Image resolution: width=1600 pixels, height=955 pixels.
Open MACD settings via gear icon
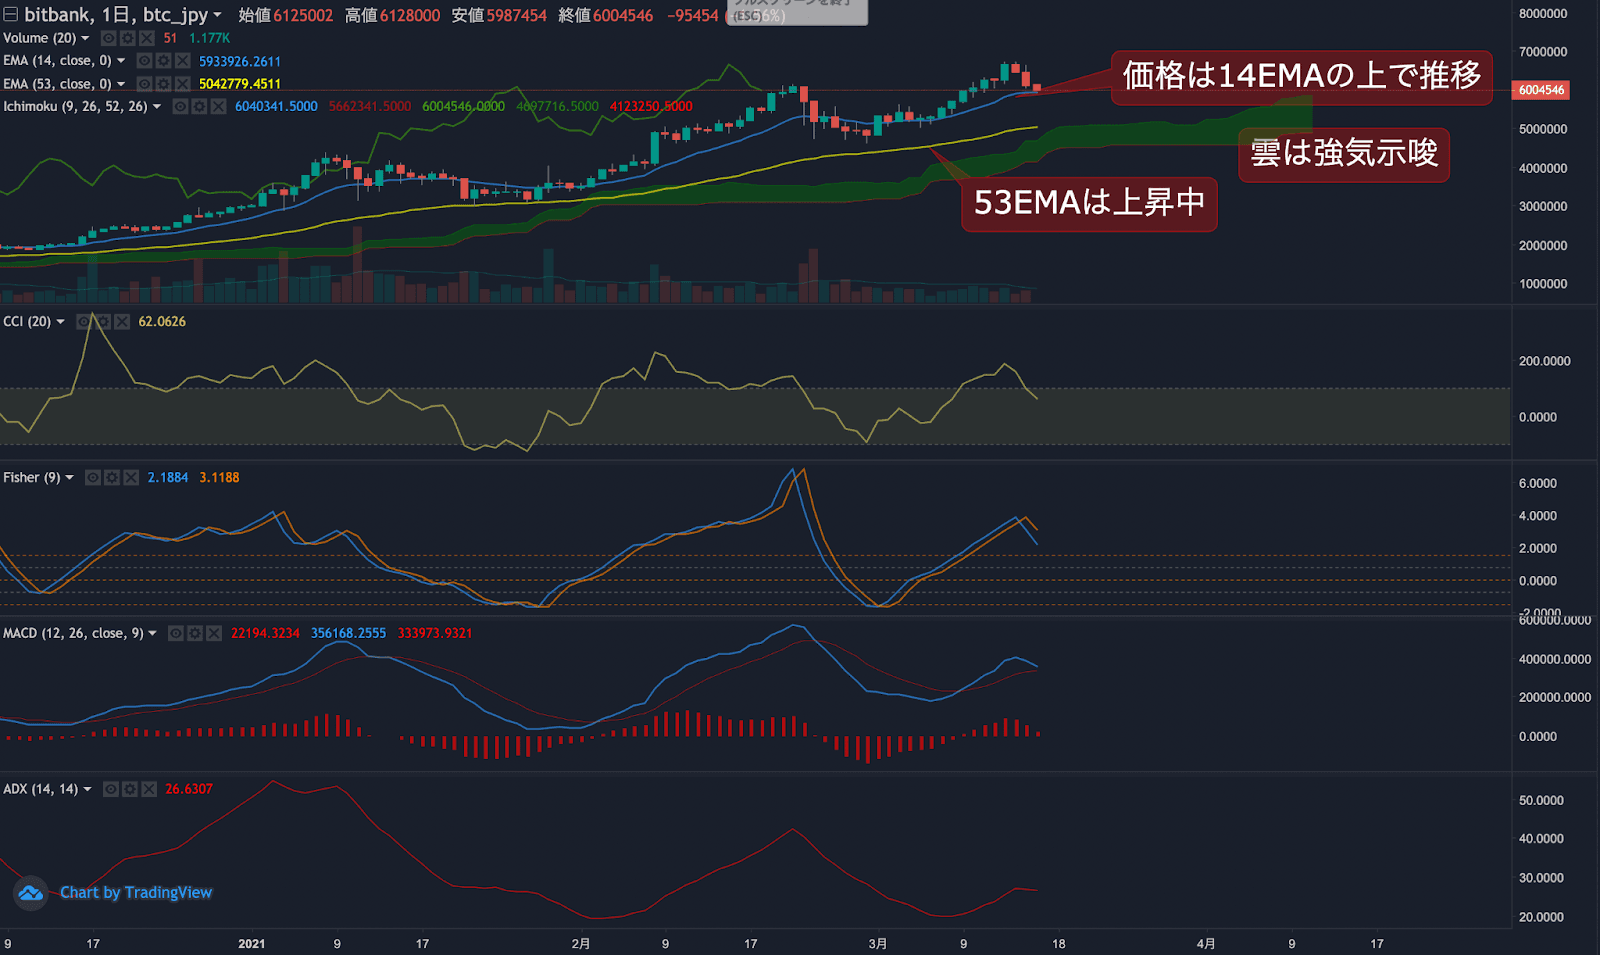click(195, 634)
